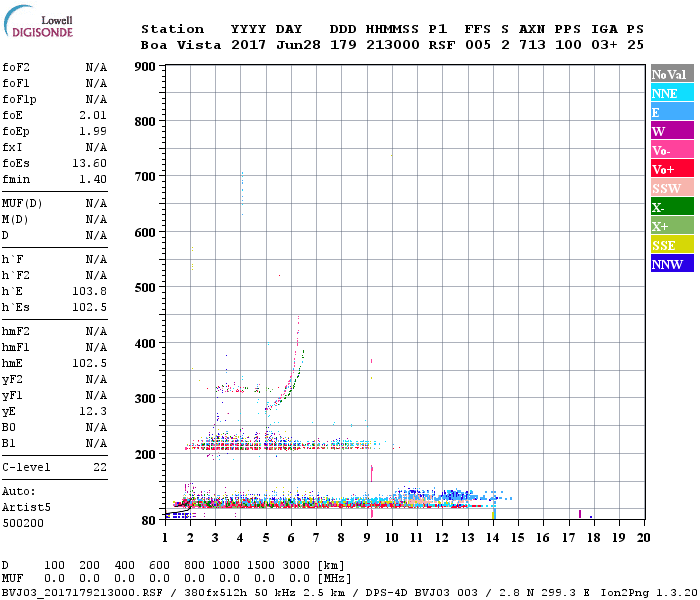Select the SSE yellow legend swatch
The height and width of the screenshot is (600, 700).
tap(672, 245)
